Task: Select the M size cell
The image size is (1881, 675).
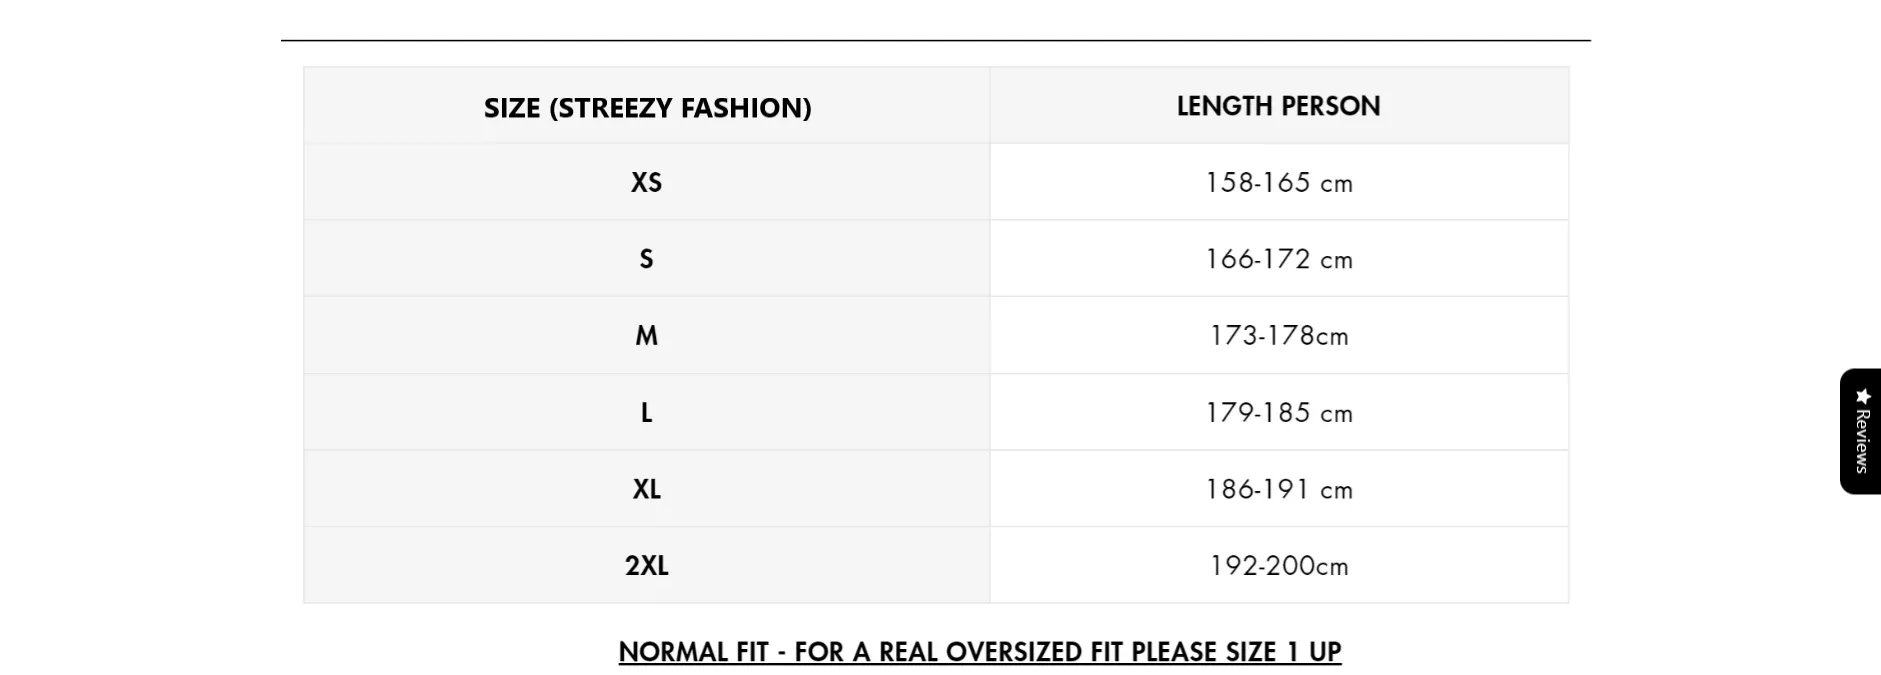Action: (646, 336)
